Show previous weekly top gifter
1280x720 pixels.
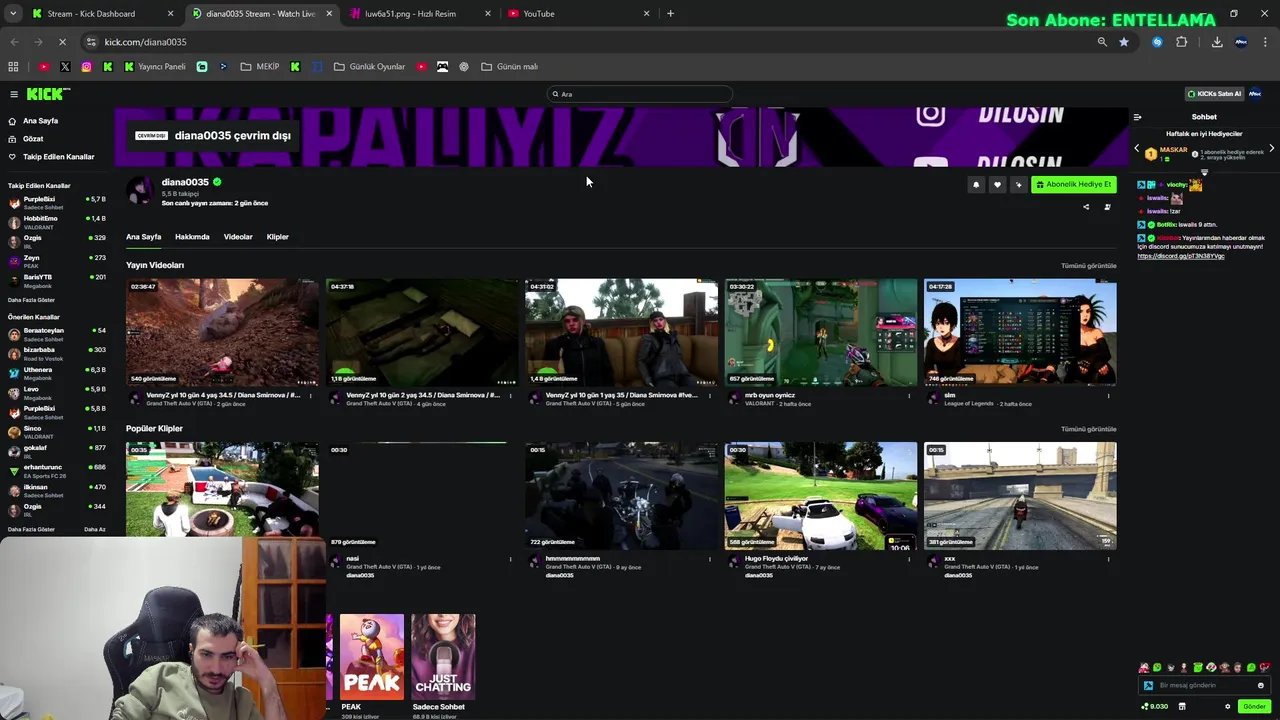click(1136, 148)
